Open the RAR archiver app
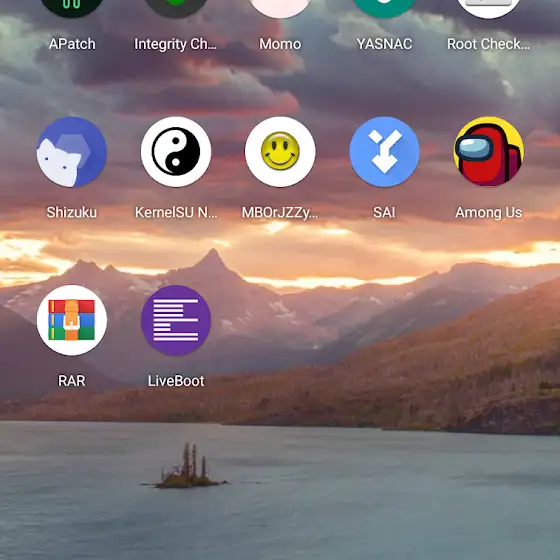This screenshot has height=560, width=560. pyautogui.click(x=72, y=320)
